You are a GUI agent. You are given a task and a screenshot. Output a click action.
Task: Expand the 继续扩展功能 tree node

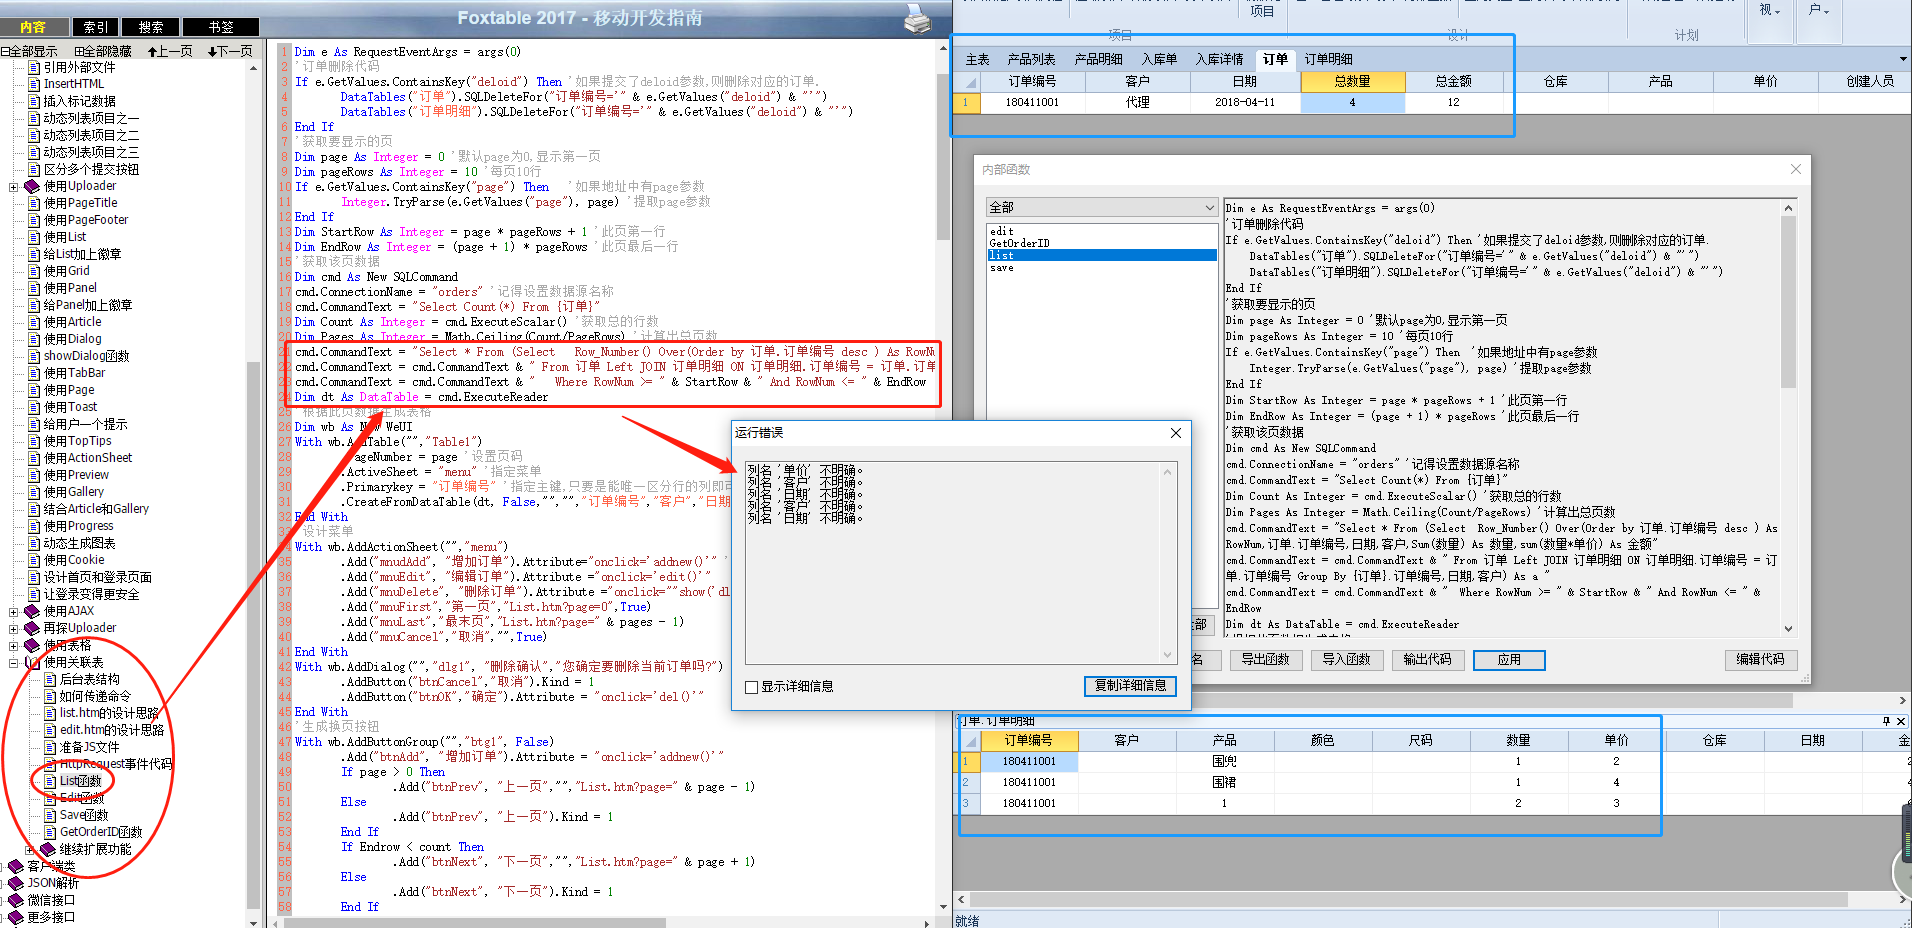[29, 850]
